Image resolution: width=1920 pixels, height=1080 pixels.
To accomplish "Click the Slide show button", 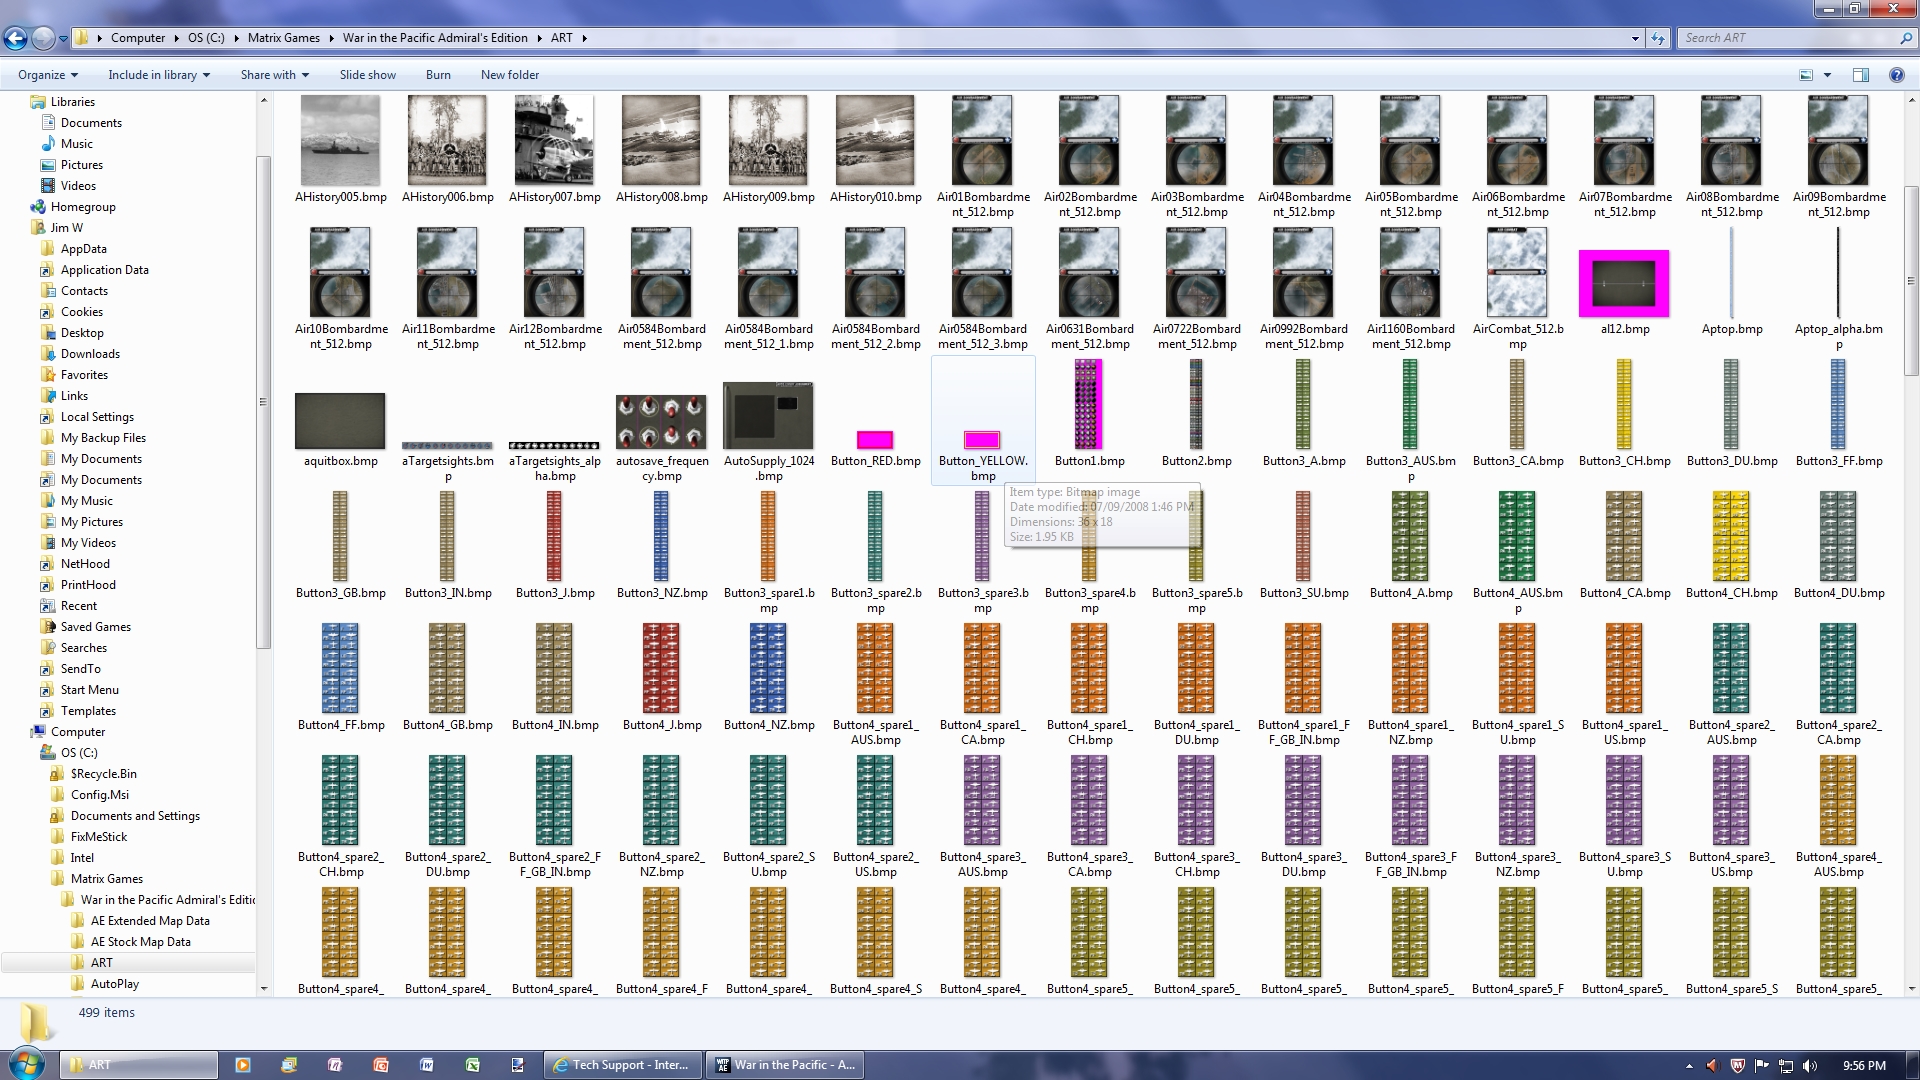I will point(367,75).
